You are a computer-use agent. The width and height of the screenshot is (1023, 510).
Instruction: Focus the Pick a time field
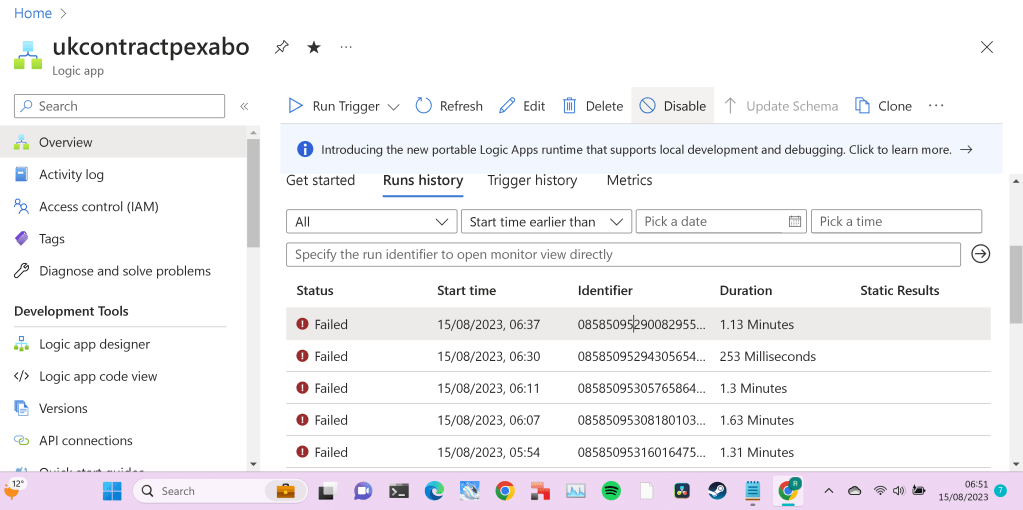896,221
